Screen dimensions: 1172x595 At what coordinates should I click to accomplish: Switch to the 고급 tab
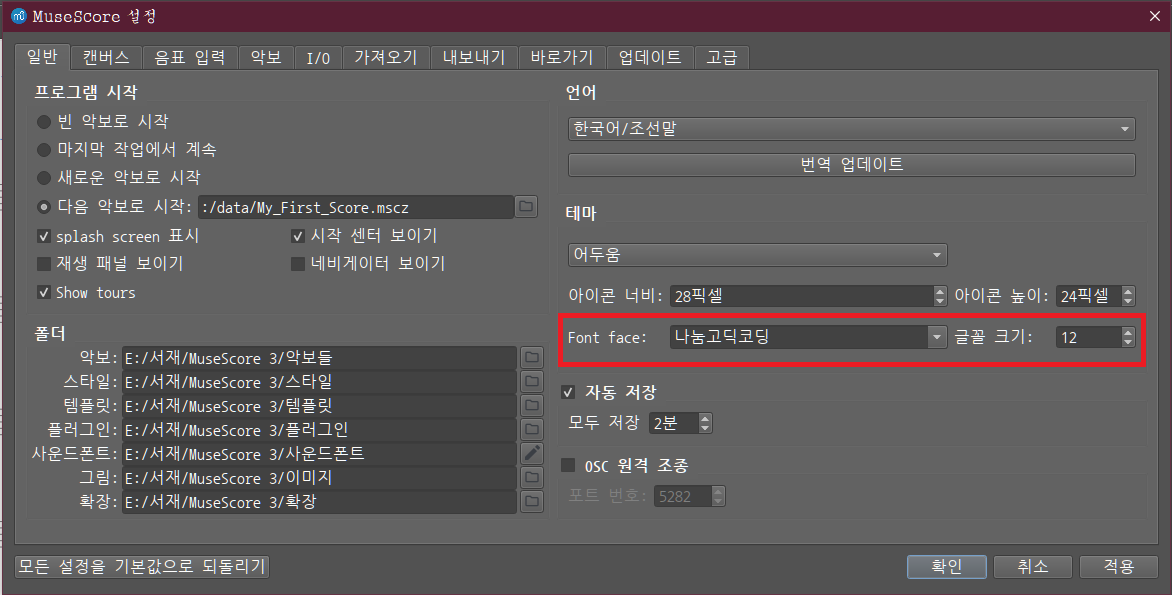(x=722, y=58)
